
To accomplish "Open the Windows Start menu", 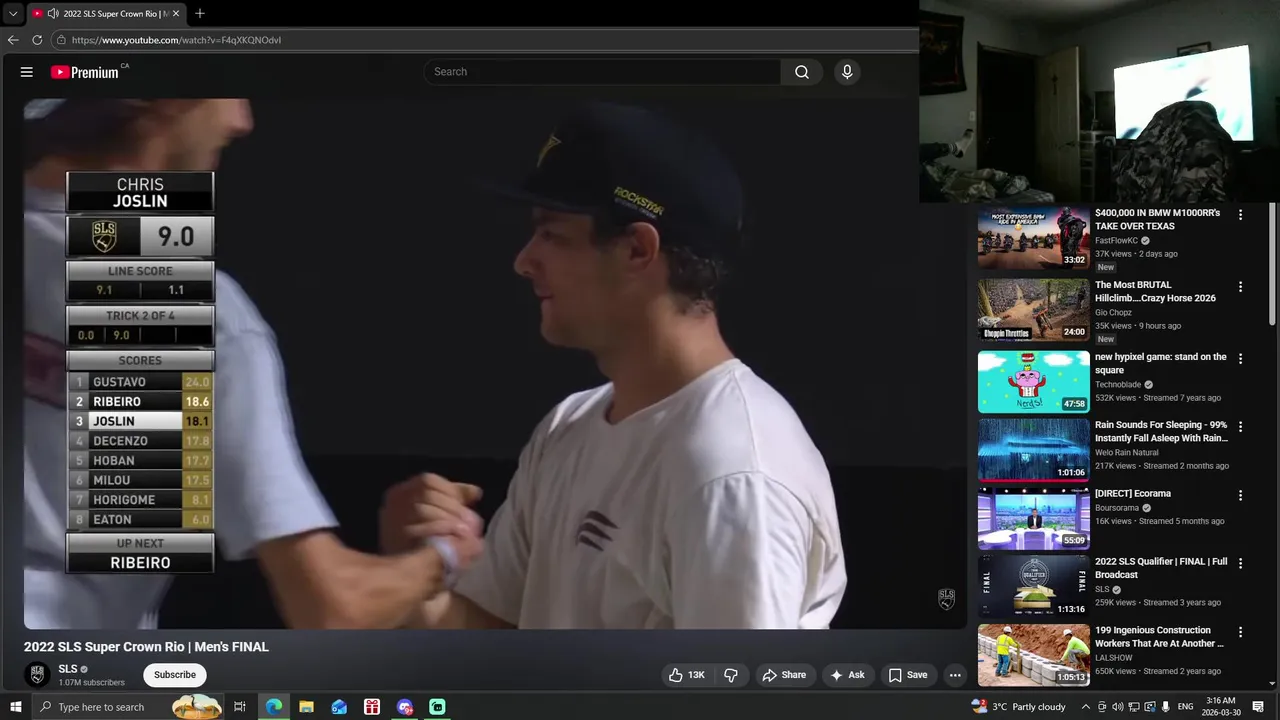I will tap(15, 707).
